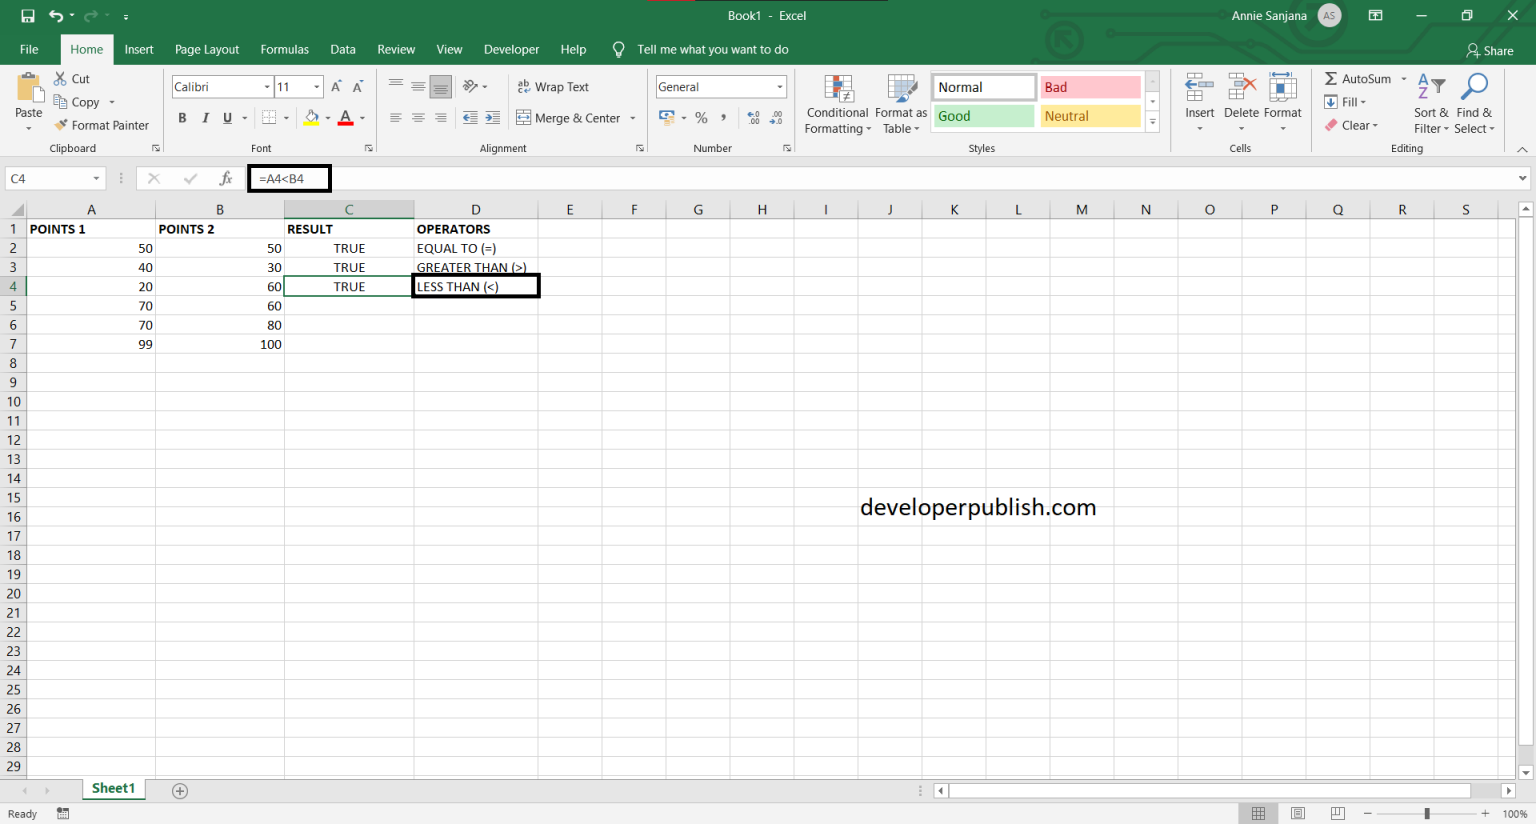The height and width of the screenshot is (824, 1536).
Task: Expand the formula bar
Action: pos(1523,178)
